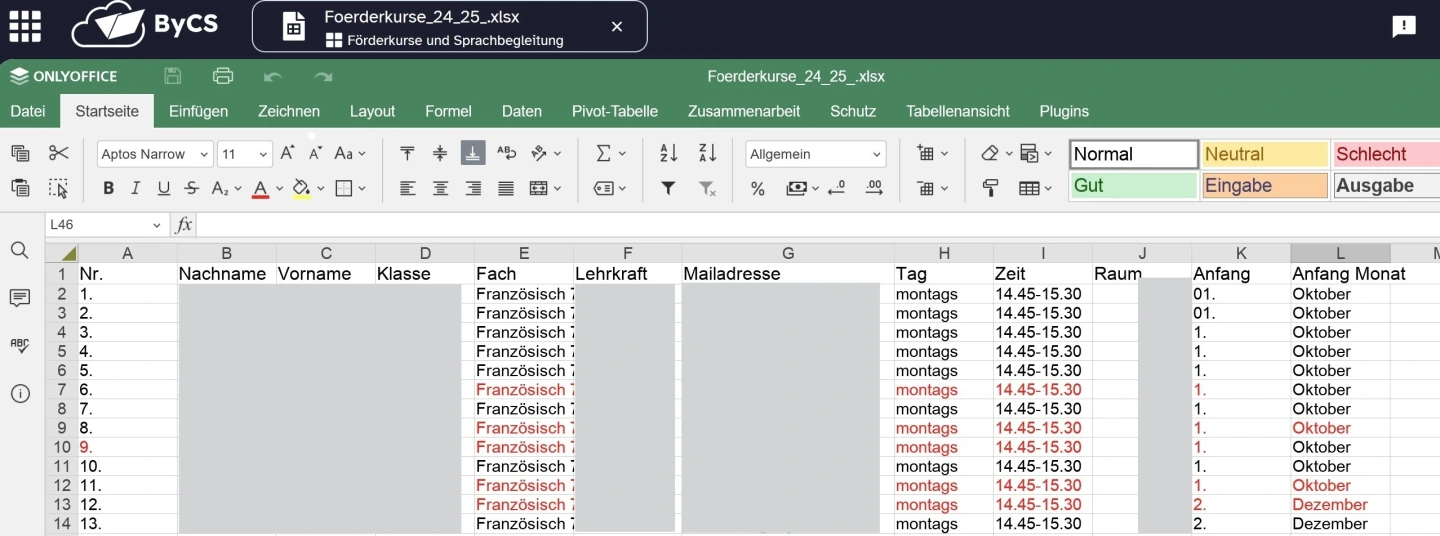Viewport: 1440px width, 536px height.
Task: Click the fill color yellow swatch
Action: pyautogui.click(x=301, y=188)
